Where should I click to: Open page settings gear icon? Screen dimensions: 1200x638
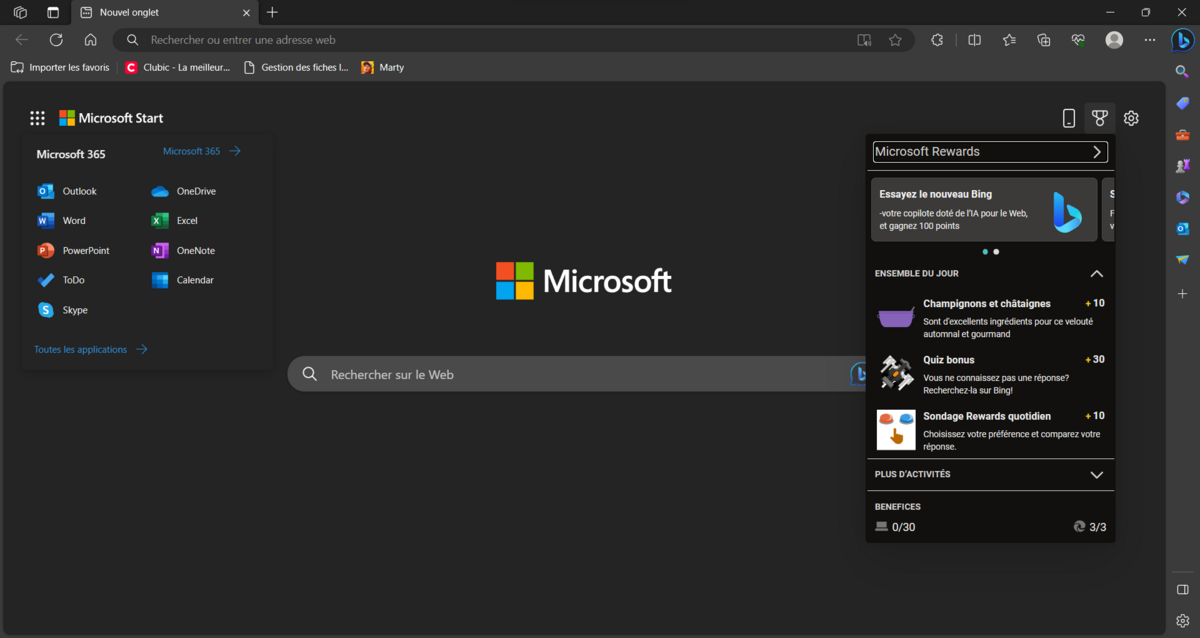[1131, 118]
